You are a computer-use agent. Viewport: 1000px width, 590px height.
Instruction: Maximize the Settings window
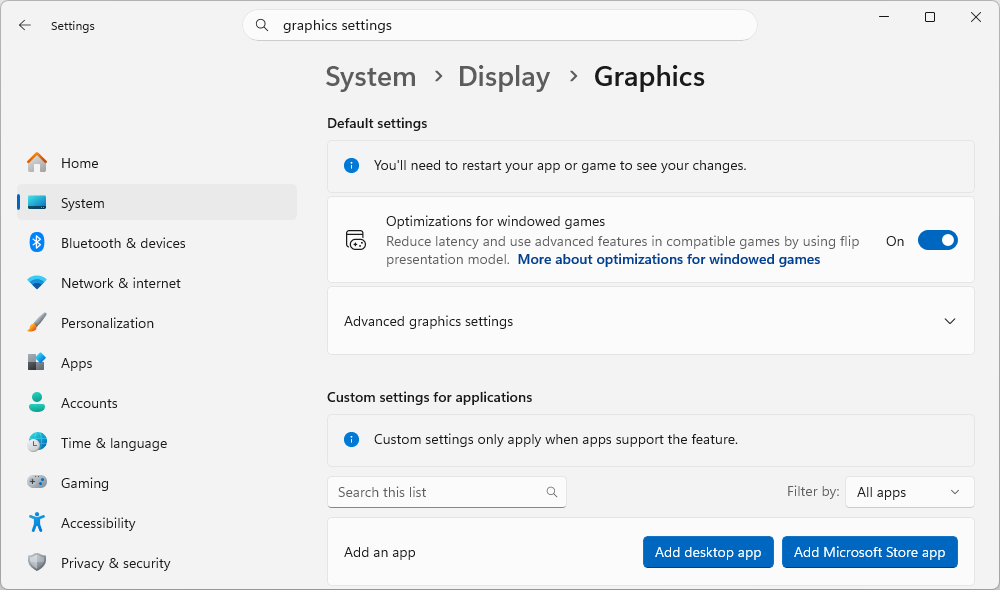click(930, 17)
